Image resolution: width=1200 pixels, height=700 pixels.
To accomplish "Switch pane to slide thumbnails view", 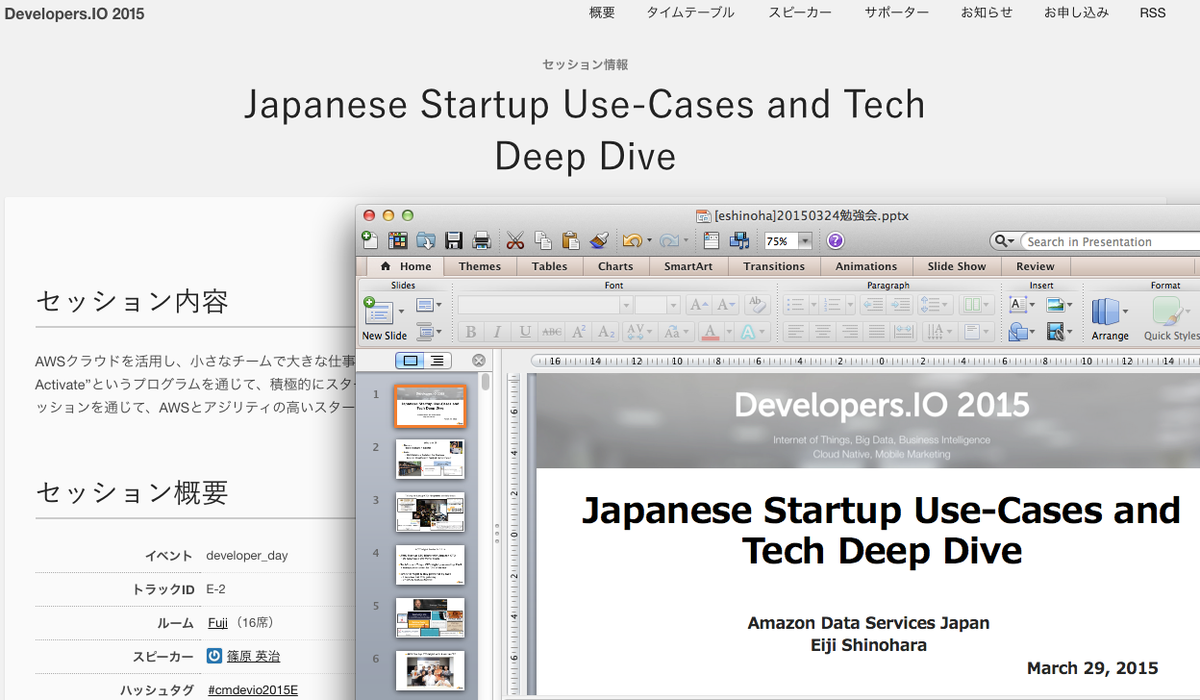I will 410,360.
